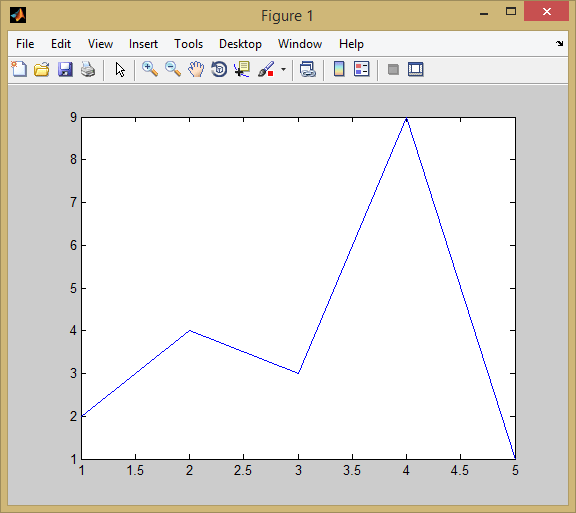576x513 pixels.
Task: Print the figure with the printer icon
Action: click(x=88, y=69)
